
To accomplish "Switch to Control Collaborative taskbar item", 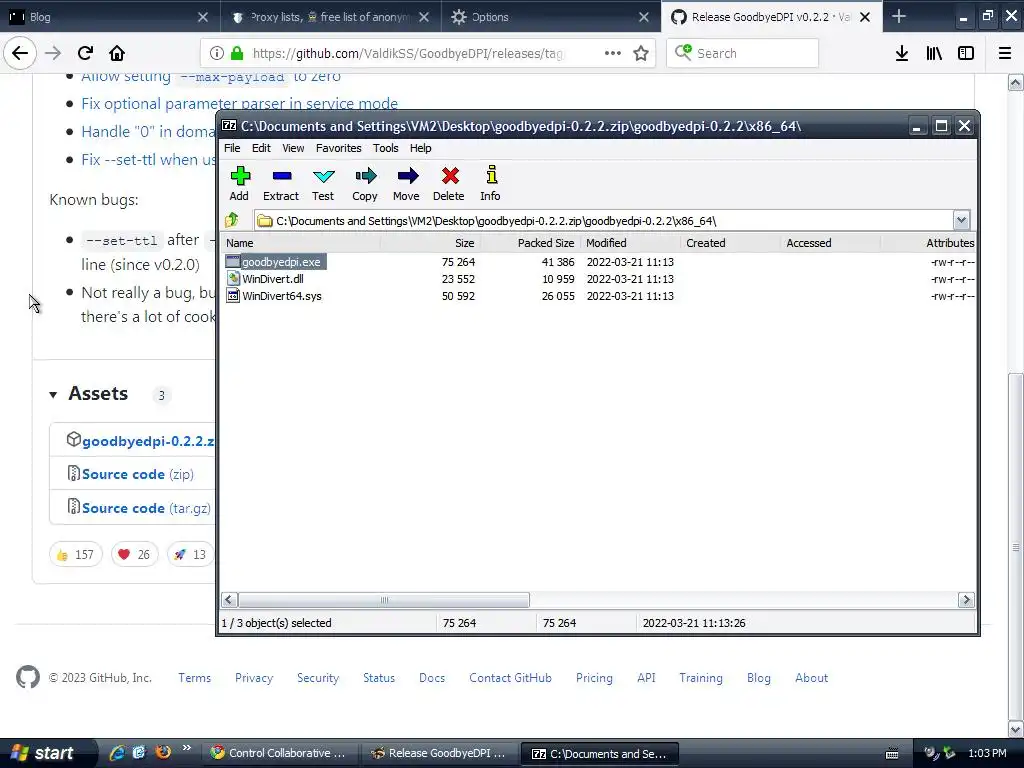I will click(281, 753).
